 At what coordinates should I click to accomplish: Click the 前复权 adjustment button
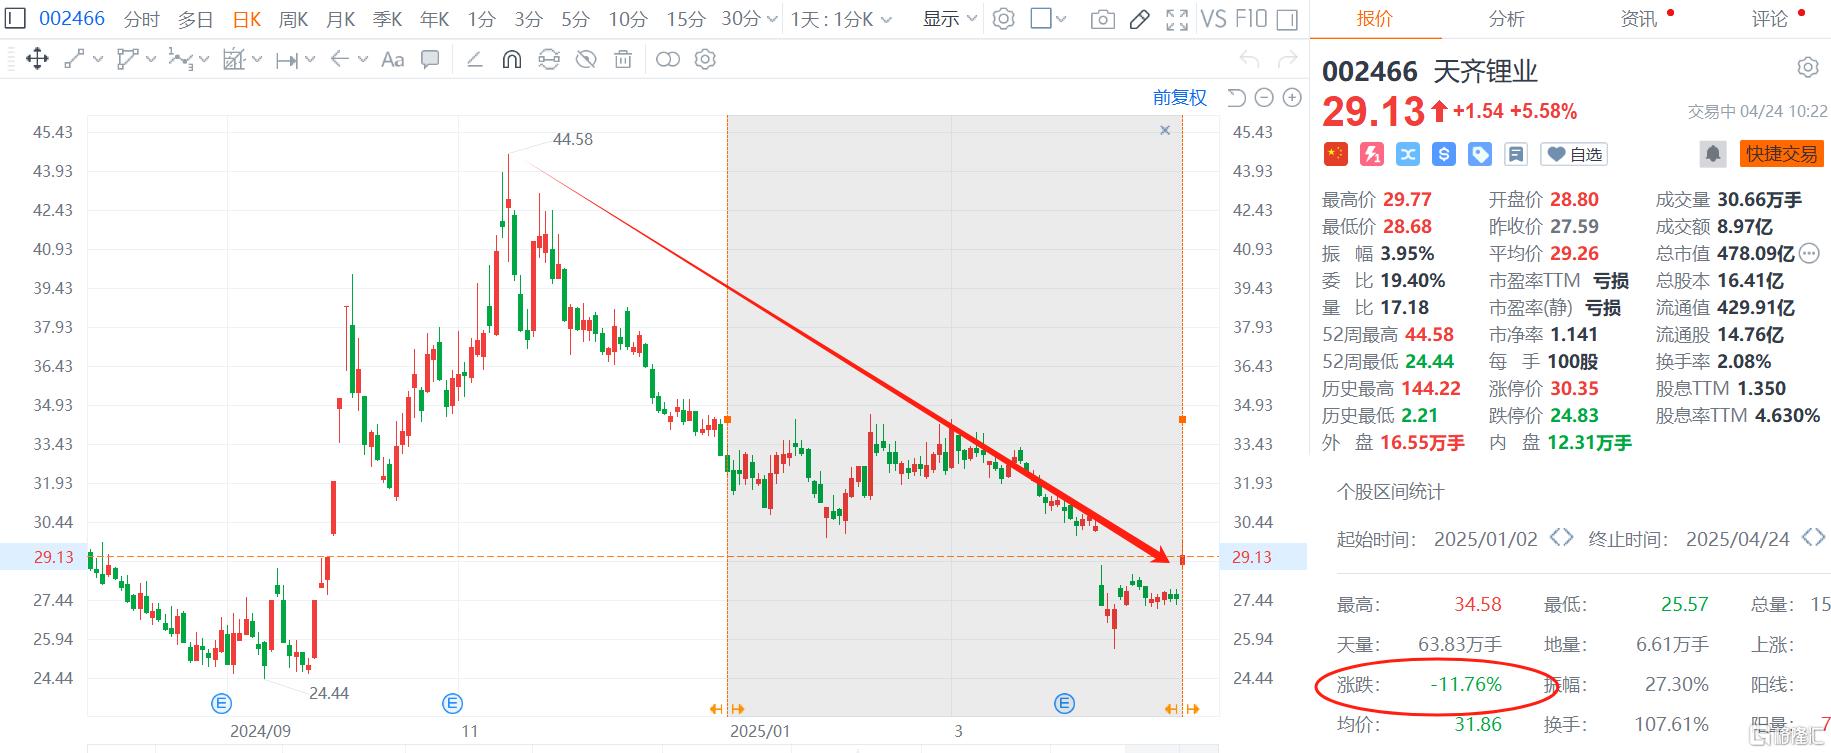pyautogui.click(x=1180, y=97)
